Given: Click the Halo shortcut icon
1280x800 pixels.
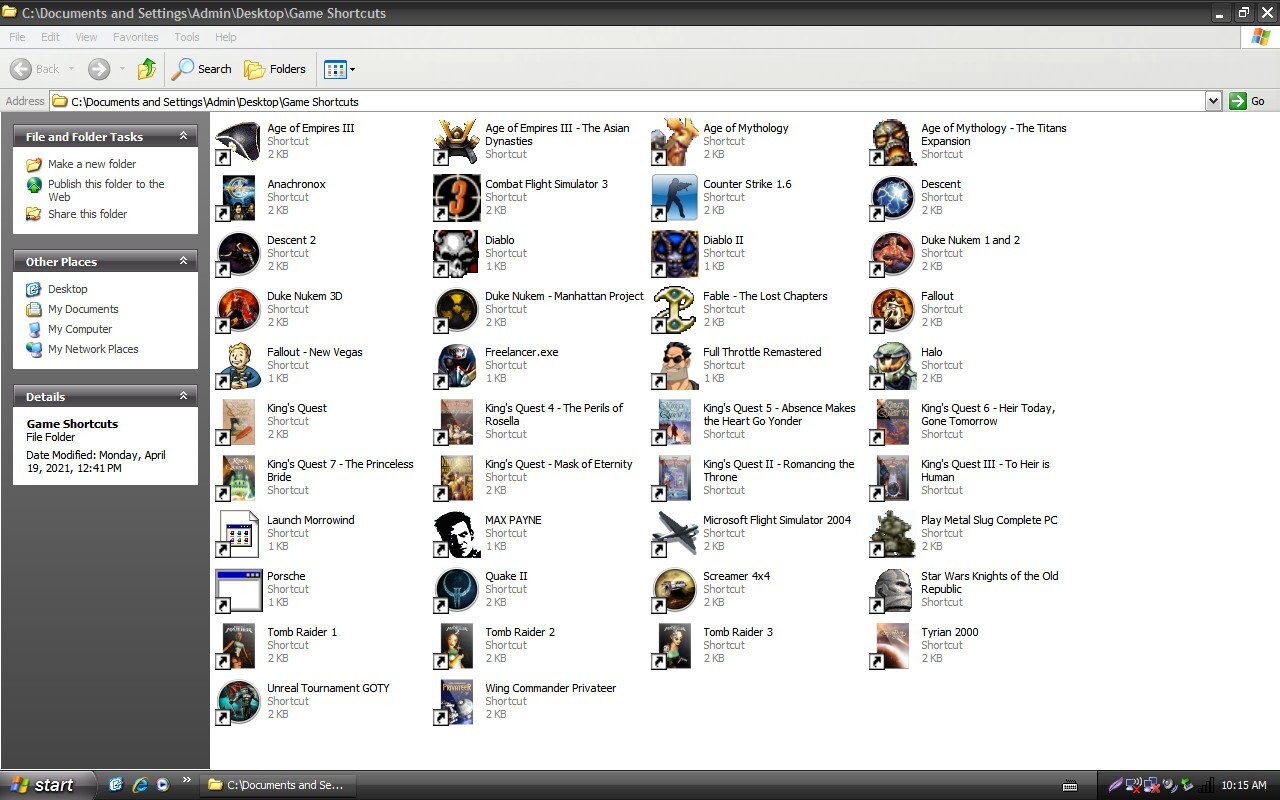Looking at the screenshot, I should tap(892, 366).
